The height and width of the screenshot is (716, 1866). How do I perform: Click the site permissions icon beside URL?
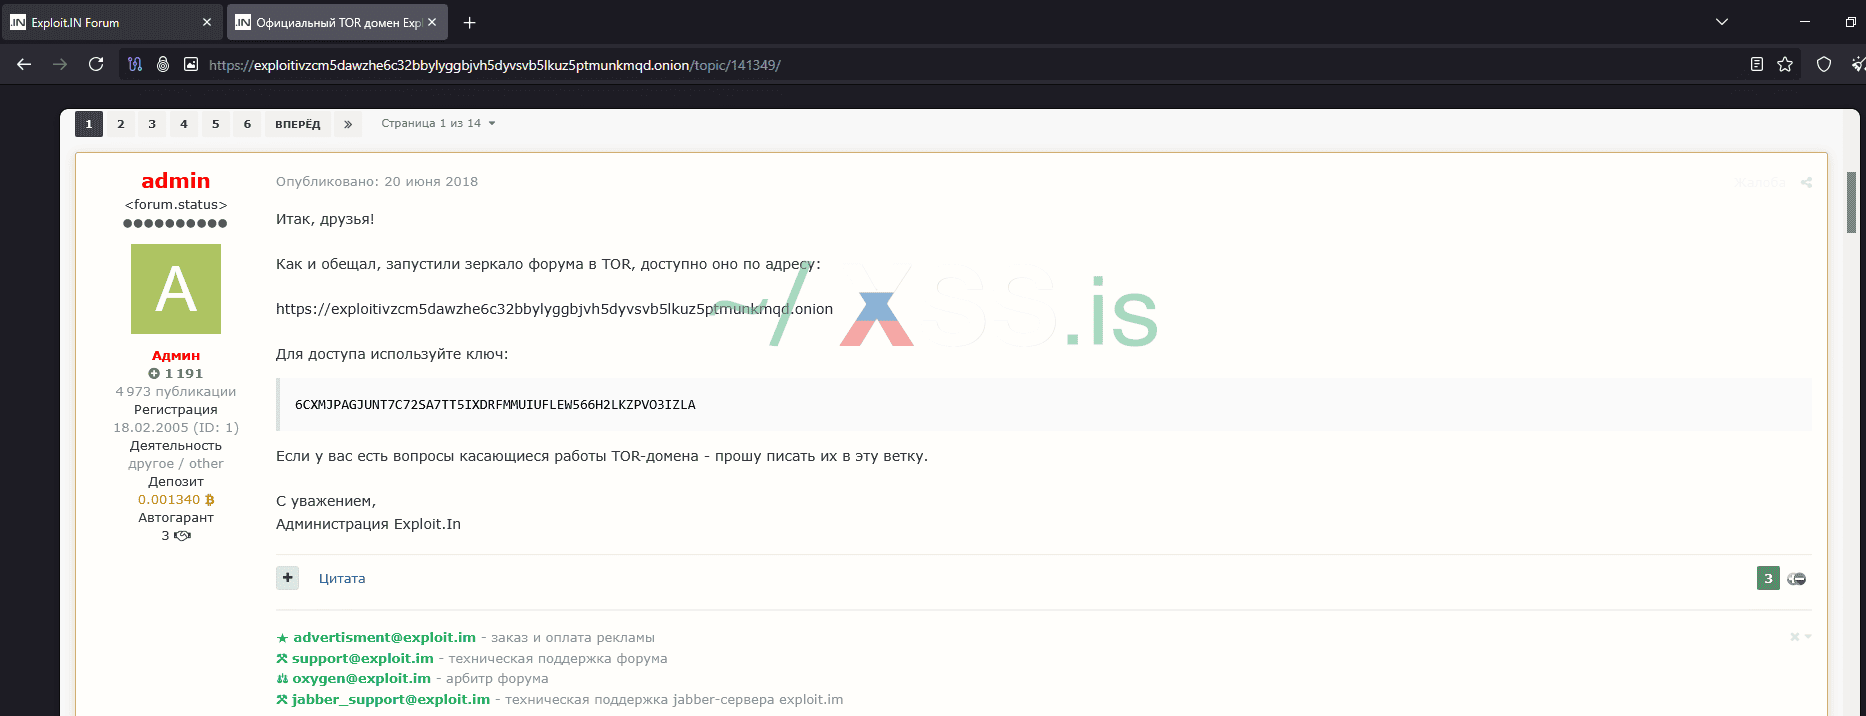191,64
